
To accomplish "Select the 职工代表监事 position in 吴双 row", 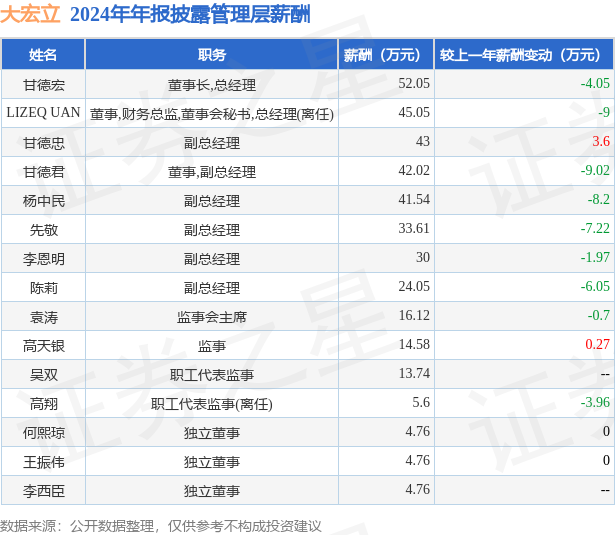I will pos(212,375).
